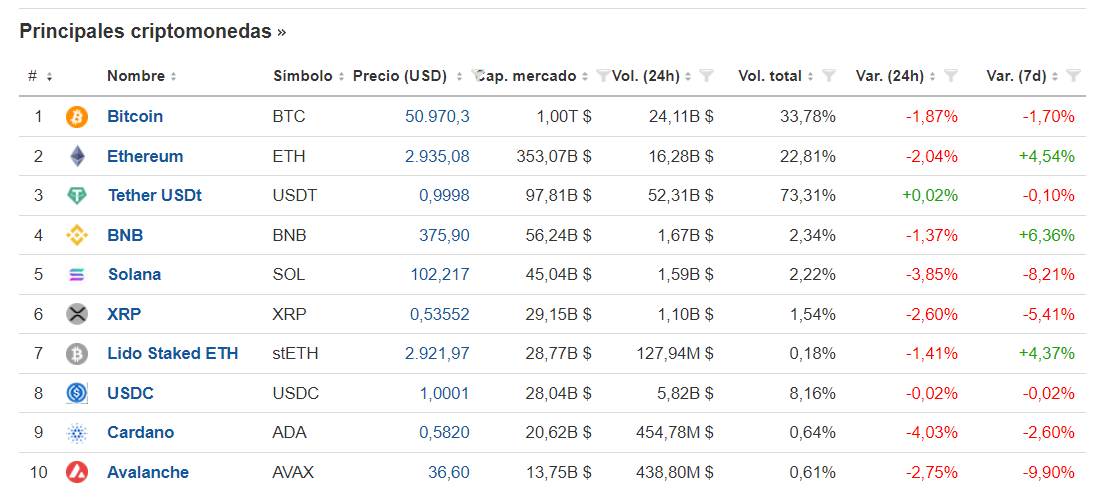Open filter funnel for Precio (USD) column
1106x502 pixels.
point(478,75)
